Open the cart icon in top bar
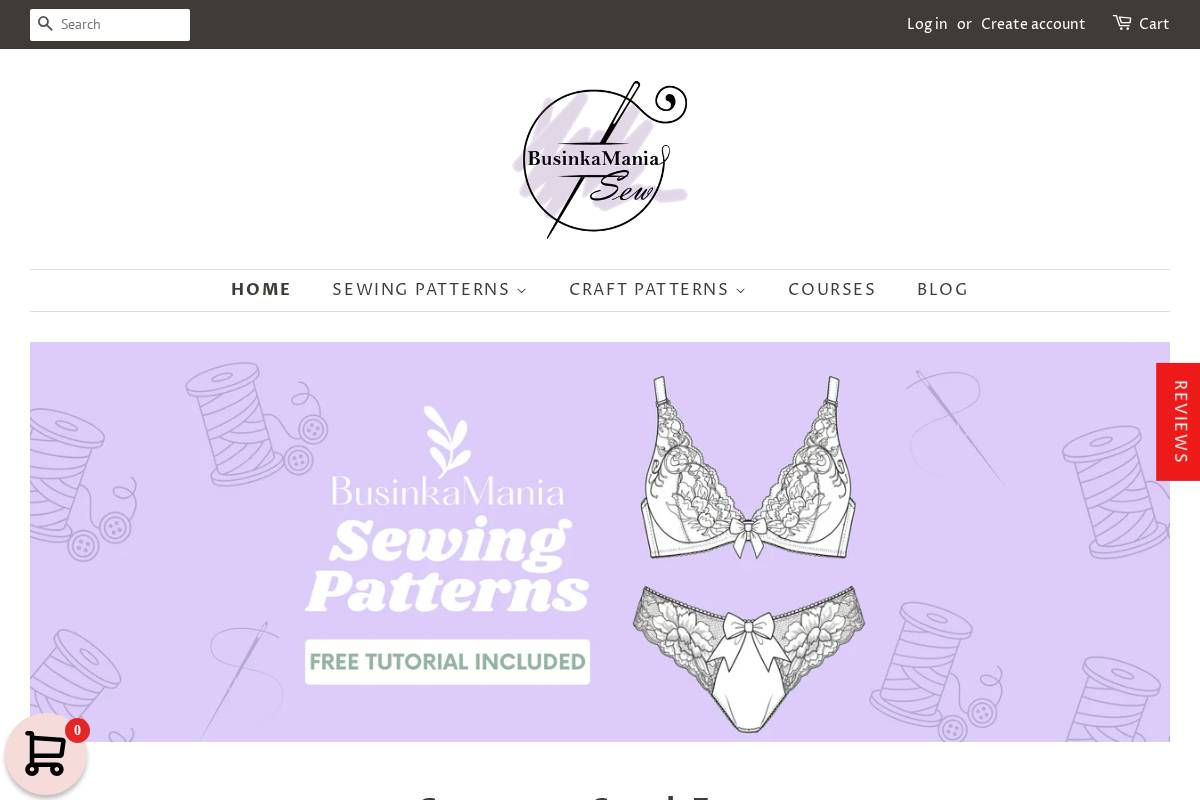 tap(1122, 23)
